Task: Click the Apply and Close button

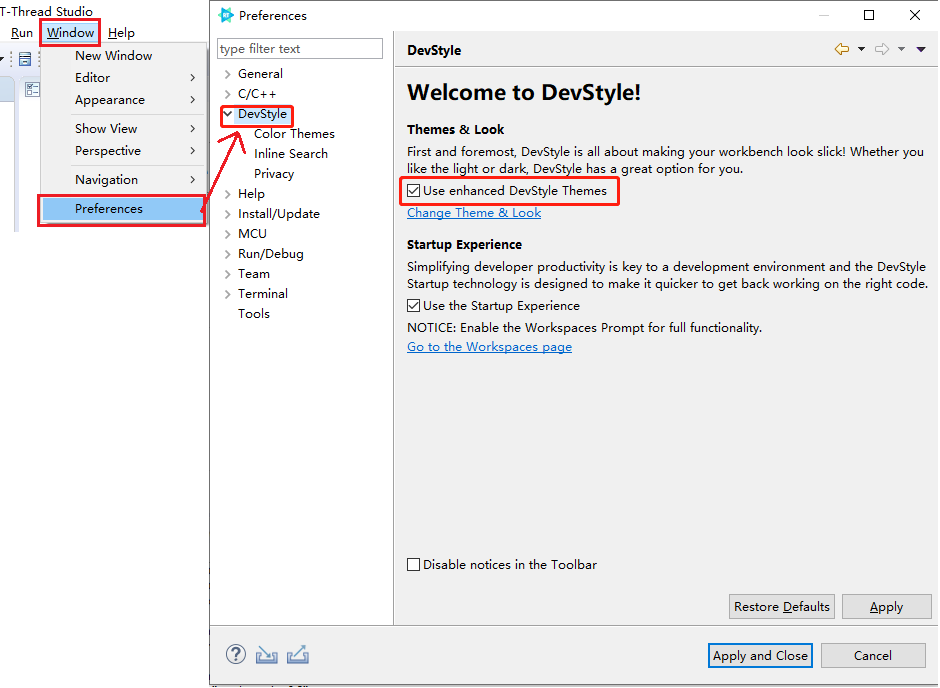Action: (x=760, y=656)
